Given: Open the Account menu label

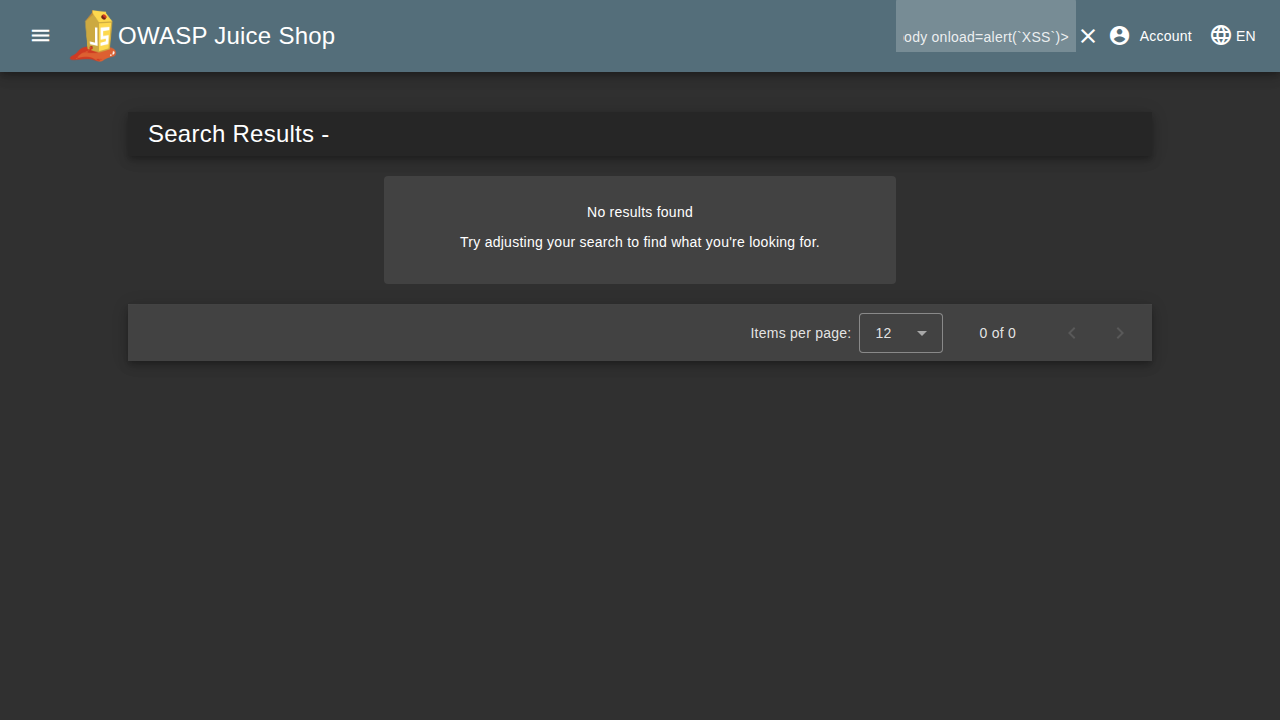Looking at the screenshot, I should 1165,36.
